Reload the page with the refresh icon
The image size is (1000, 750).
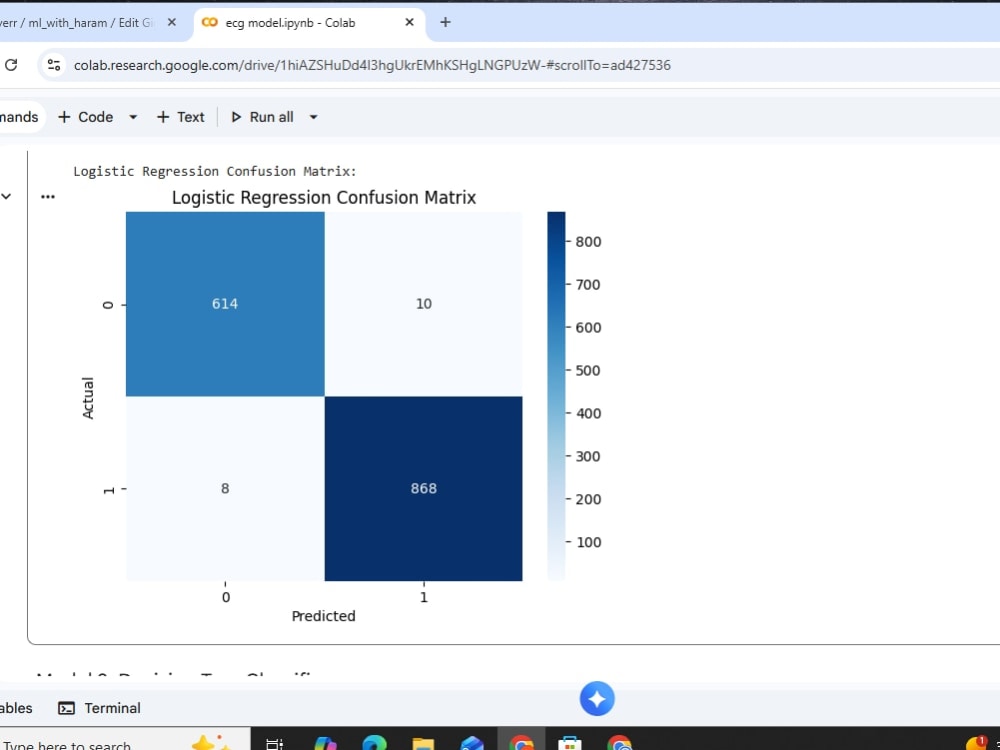[x=11, y=64]
